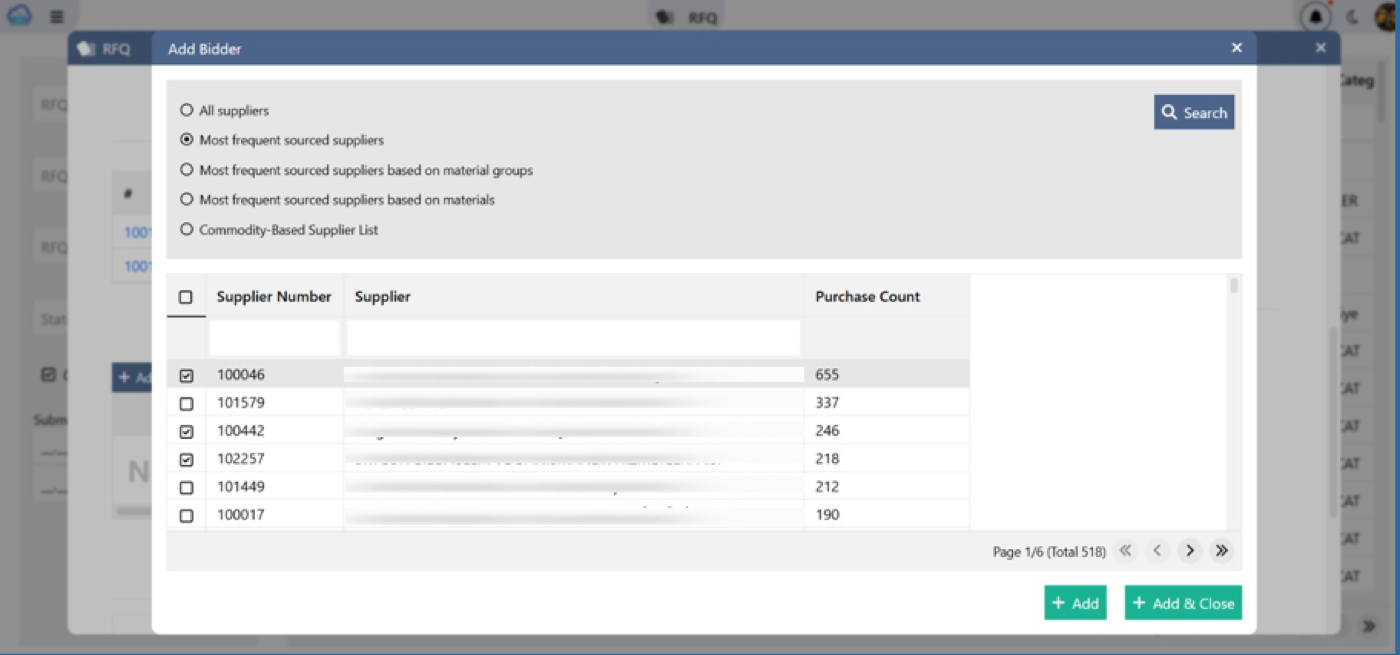Viewport: 1400px width, 655px height.
Task: Click the Add & Close button
Action: 1183,603
